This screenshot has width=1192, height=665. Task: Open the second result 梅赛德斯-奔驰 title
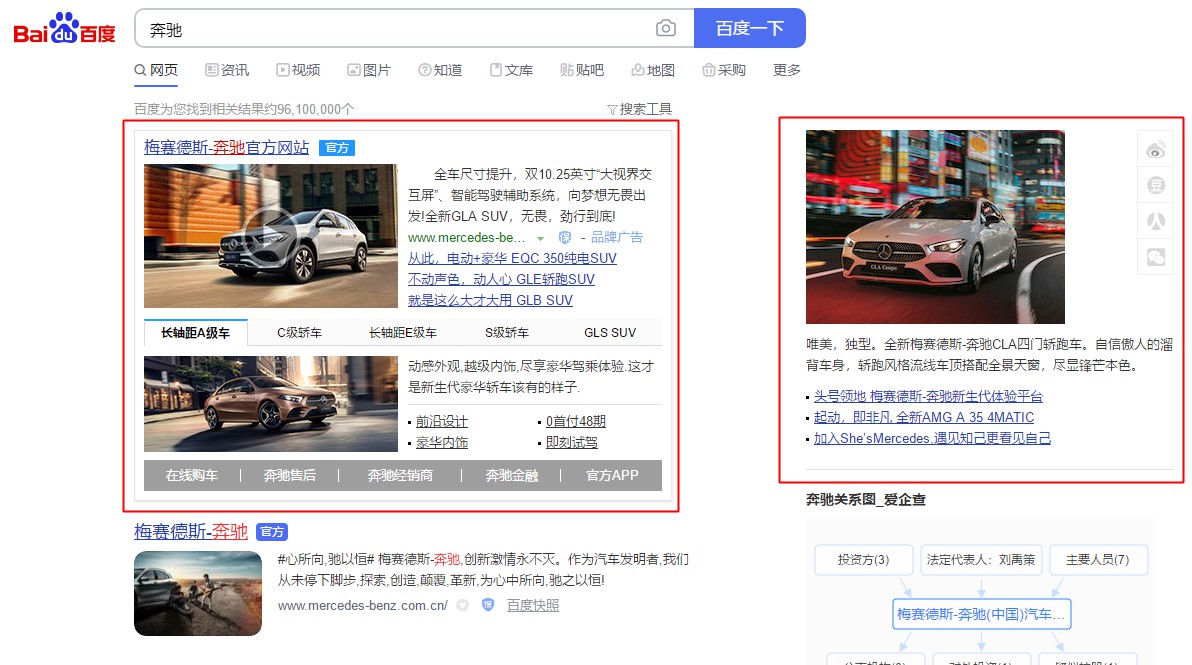191,531
